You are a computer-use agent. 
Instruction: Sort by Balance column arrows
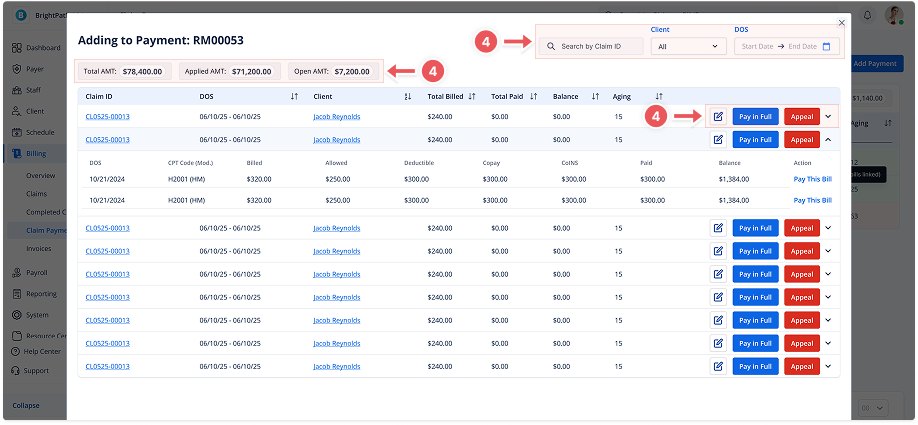pos(595,96)
